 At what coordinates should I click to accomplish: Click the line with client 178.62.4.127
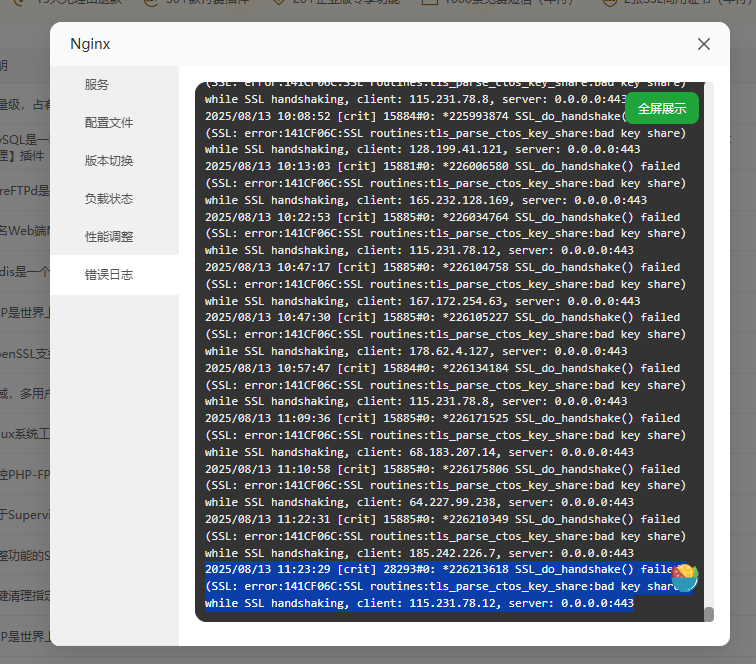[x=416, y=351]
